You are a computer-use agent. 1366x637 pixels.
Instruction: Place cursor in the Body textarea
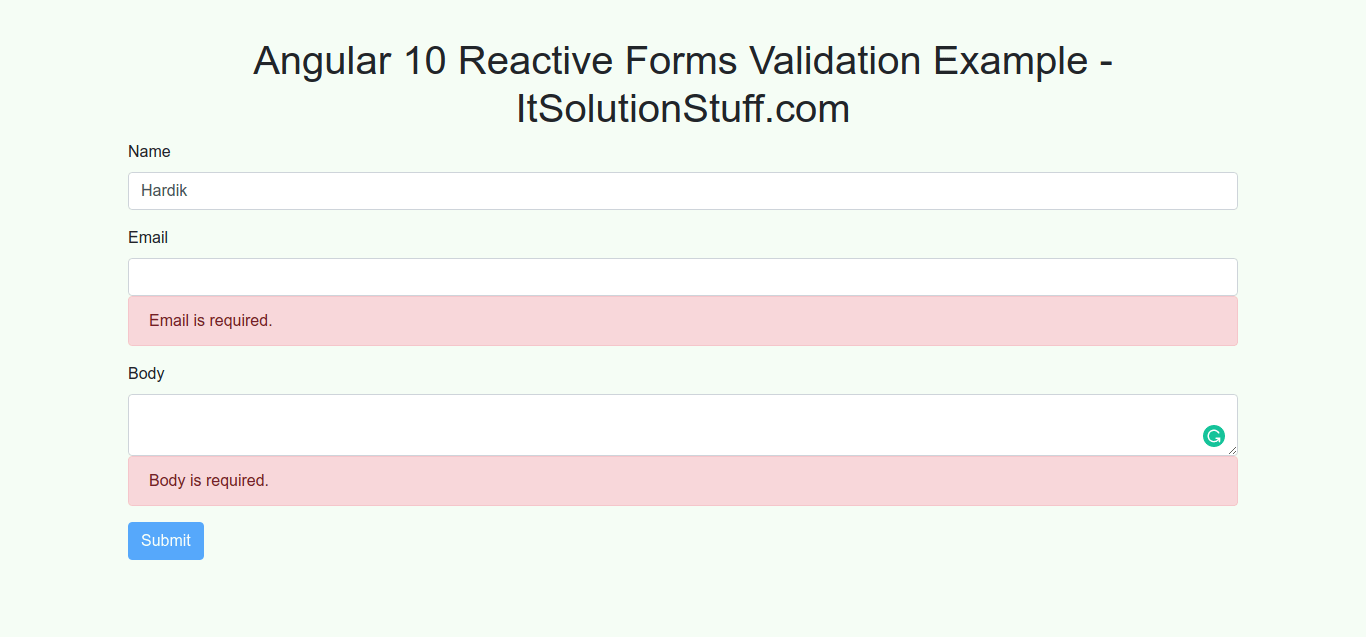(x=660, y=425)
